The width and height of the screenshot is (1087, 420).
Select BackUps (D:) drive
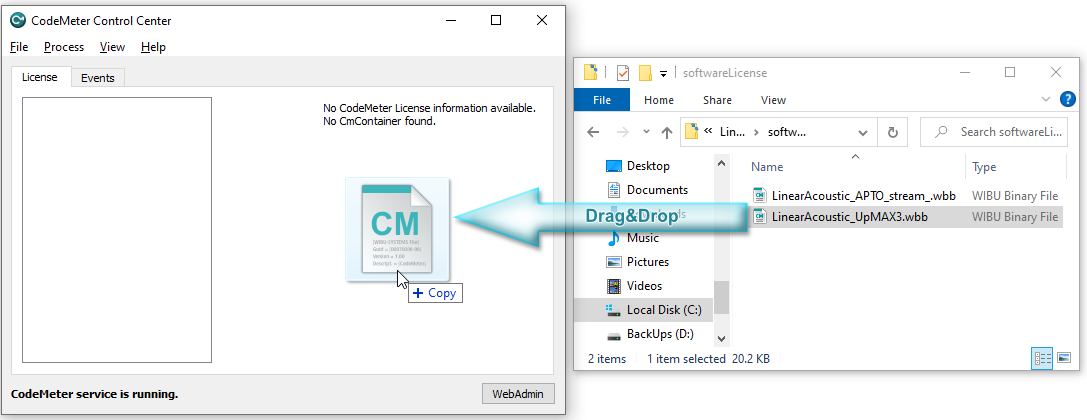[x=660, y=334]
